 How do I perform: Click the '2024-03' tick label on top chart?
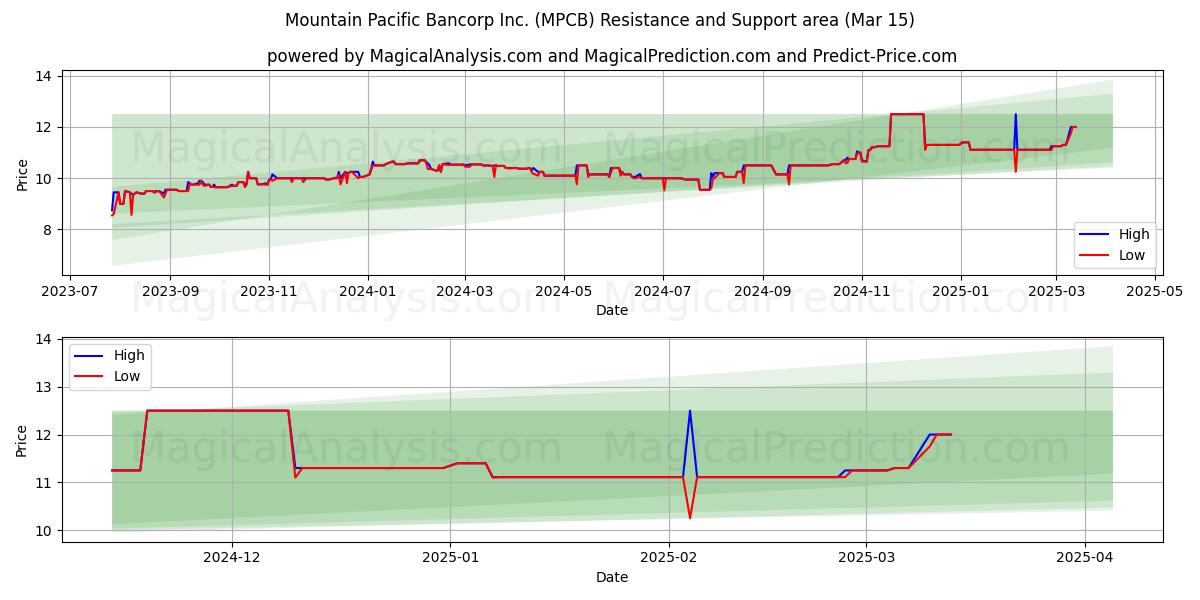click(465, 290)
